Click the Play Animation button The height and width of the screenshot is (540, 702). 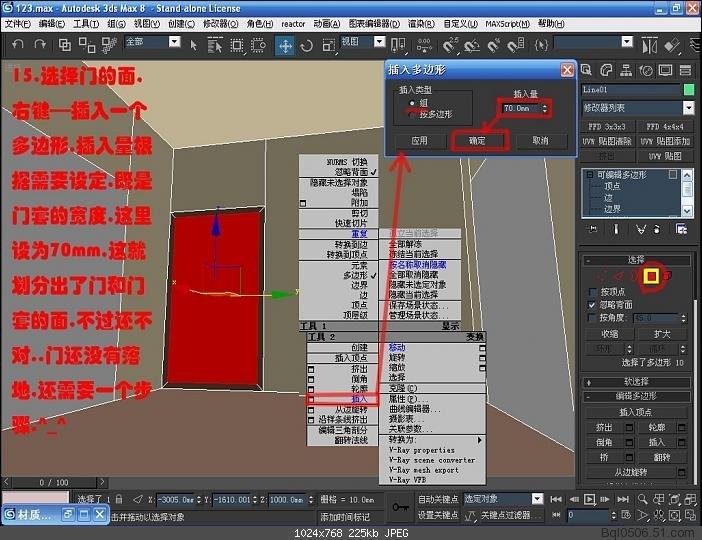point(590,499)
